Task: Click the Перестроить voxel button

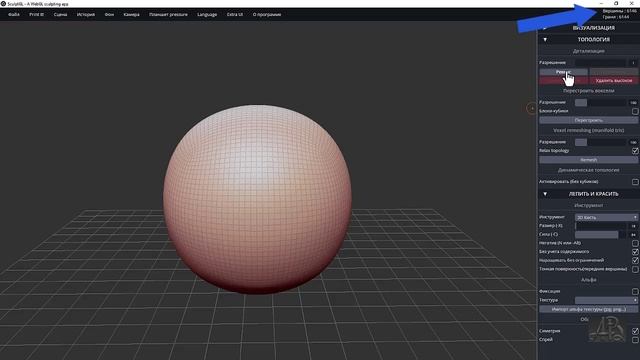Action: click(588, 120)
